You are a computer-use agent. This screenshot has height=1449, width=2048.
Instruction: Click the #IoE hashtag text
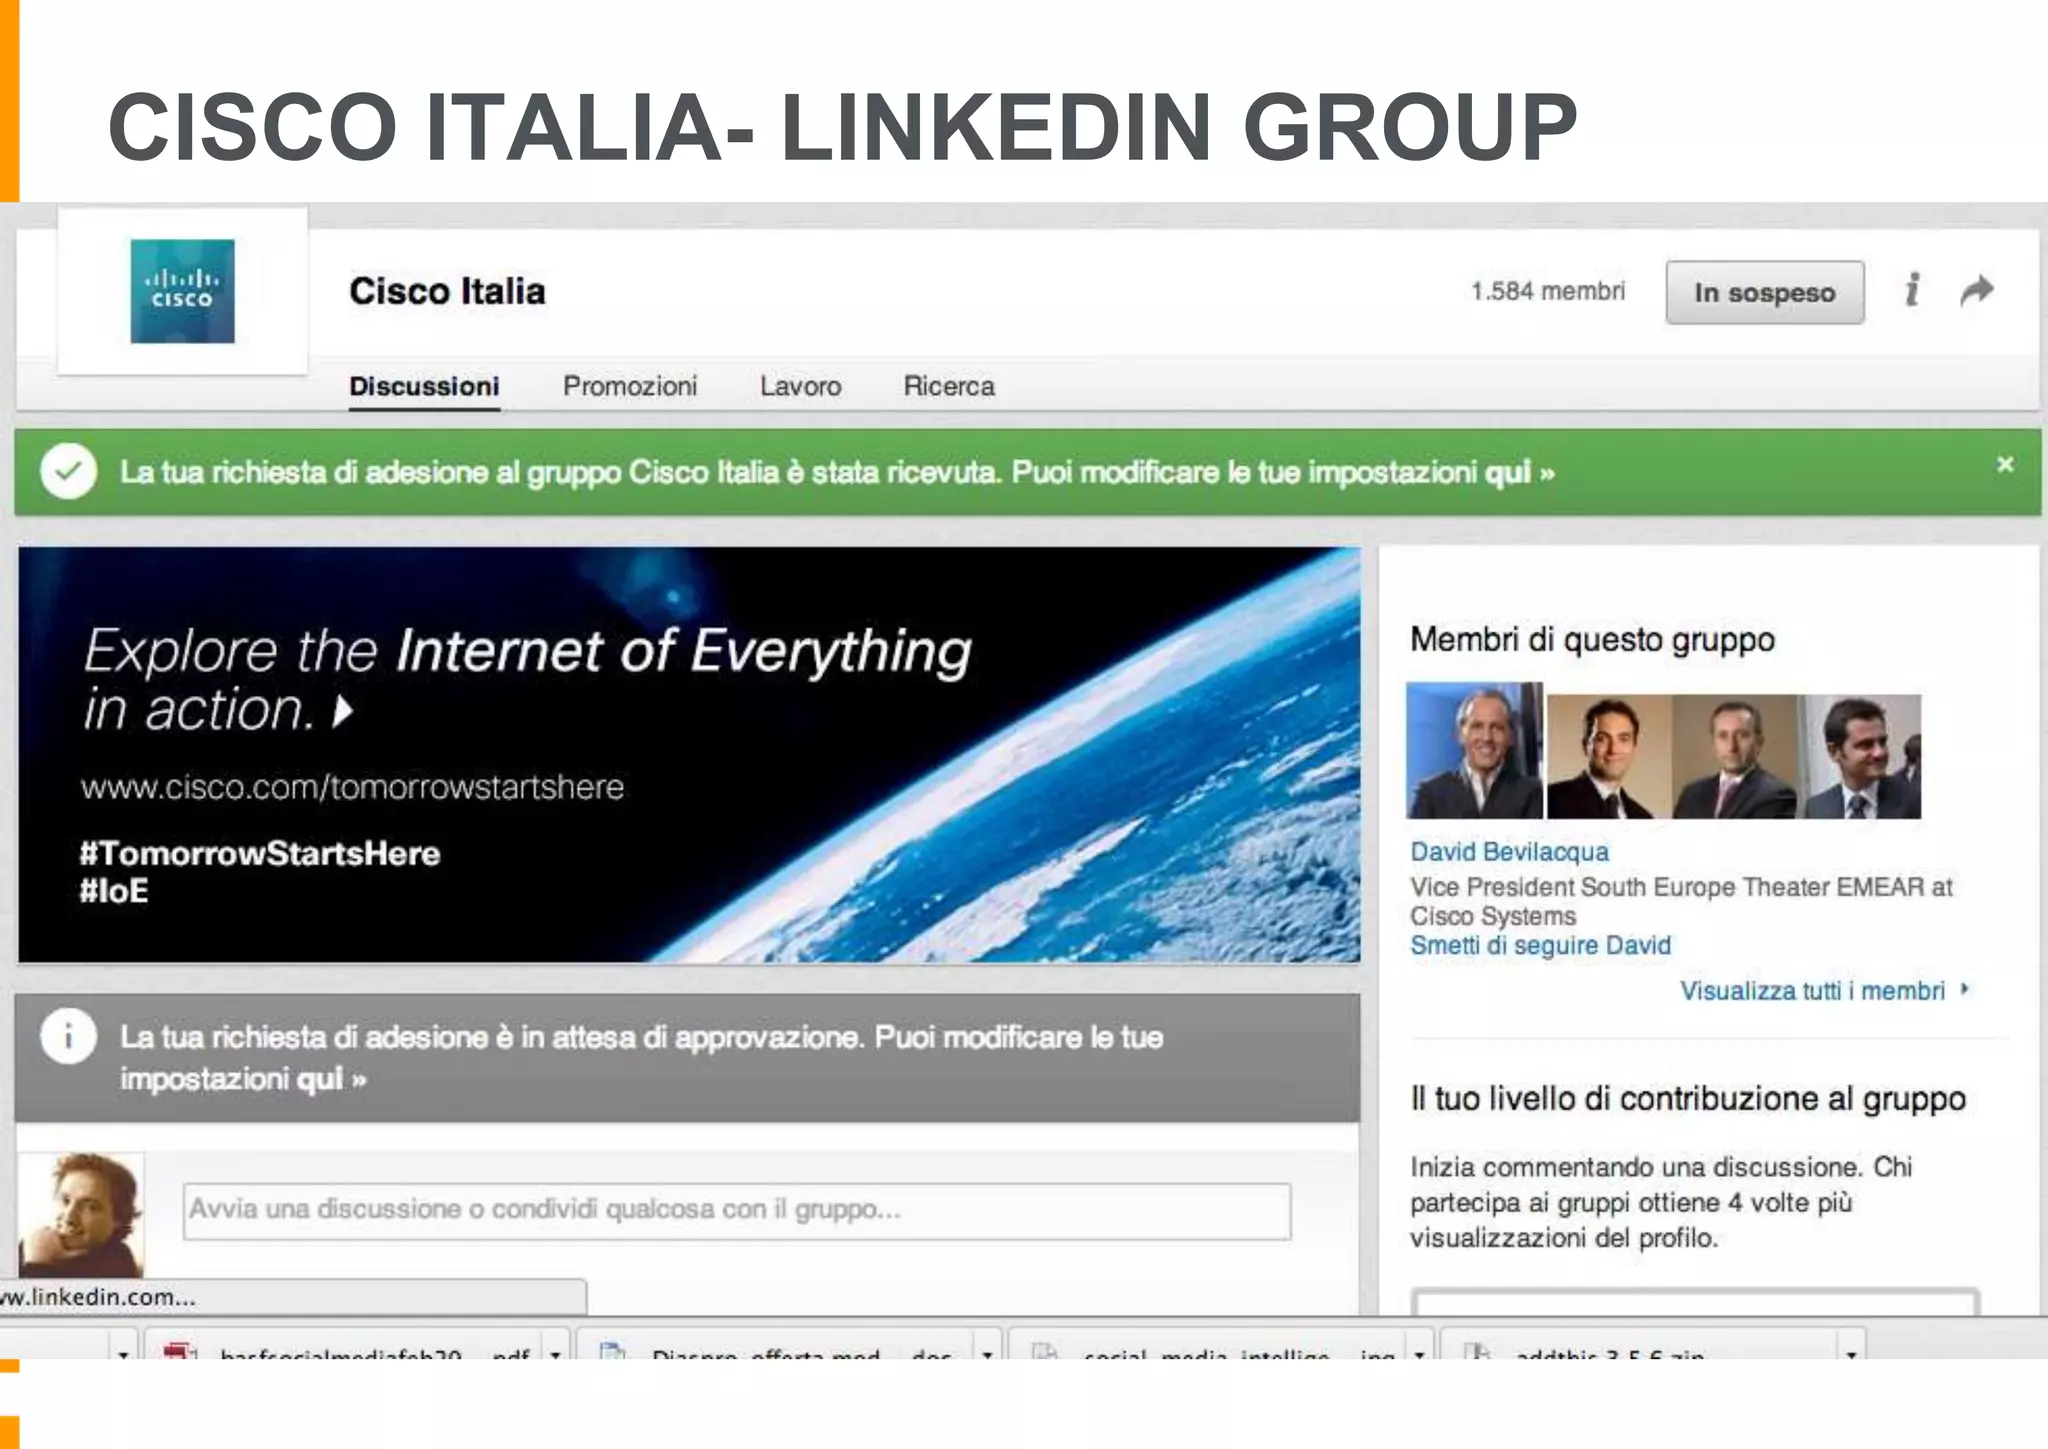click(x=114, y=890)
